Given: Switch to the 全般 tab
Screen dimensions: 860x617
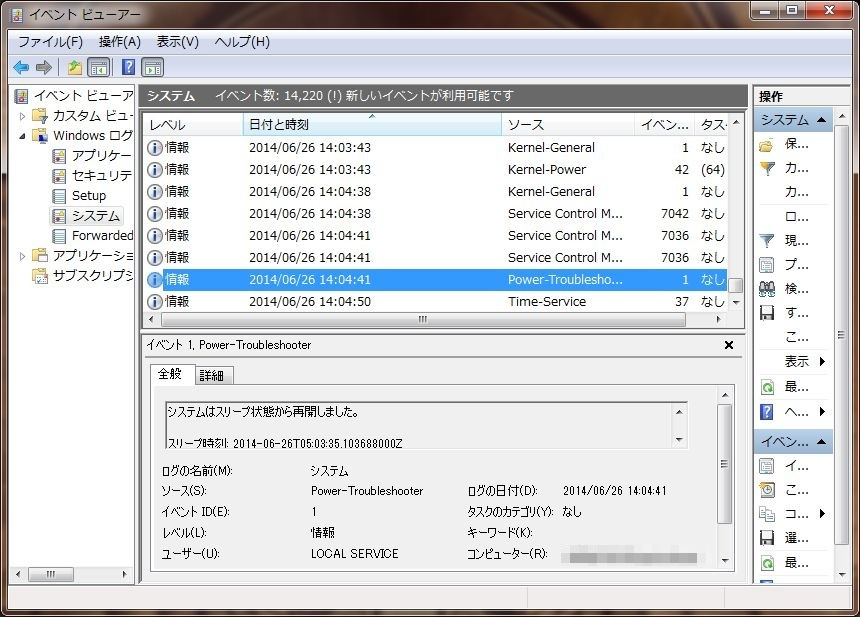Looking at the screenshot, I should pyautogui.click(x=171, y=374).
